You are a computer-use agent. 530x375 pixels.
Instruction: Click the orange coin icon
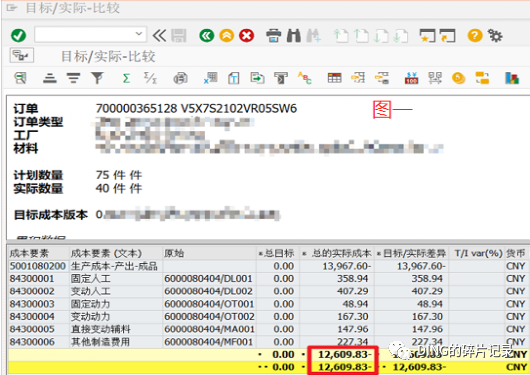[x=458, y=78]
